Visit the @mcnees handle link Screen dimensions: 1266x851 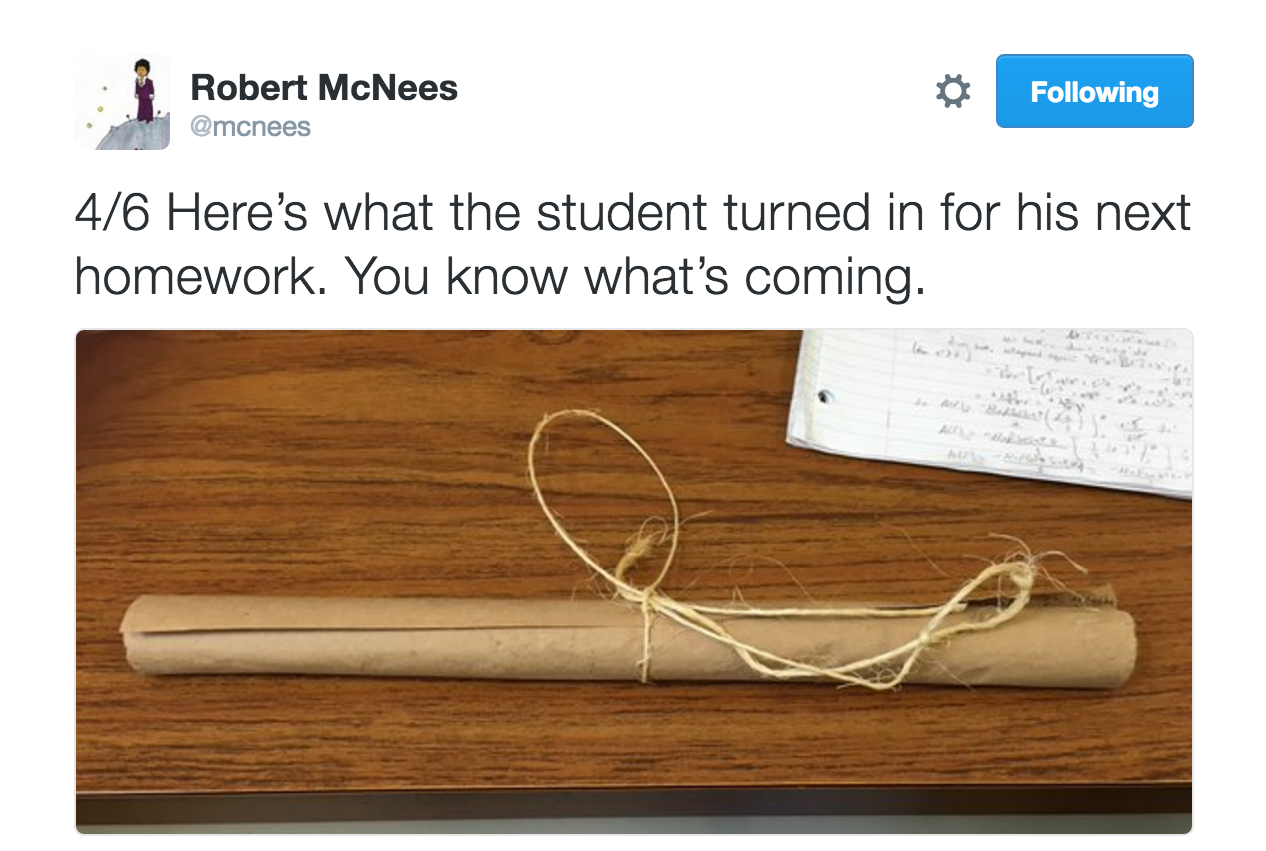[251, 127]
